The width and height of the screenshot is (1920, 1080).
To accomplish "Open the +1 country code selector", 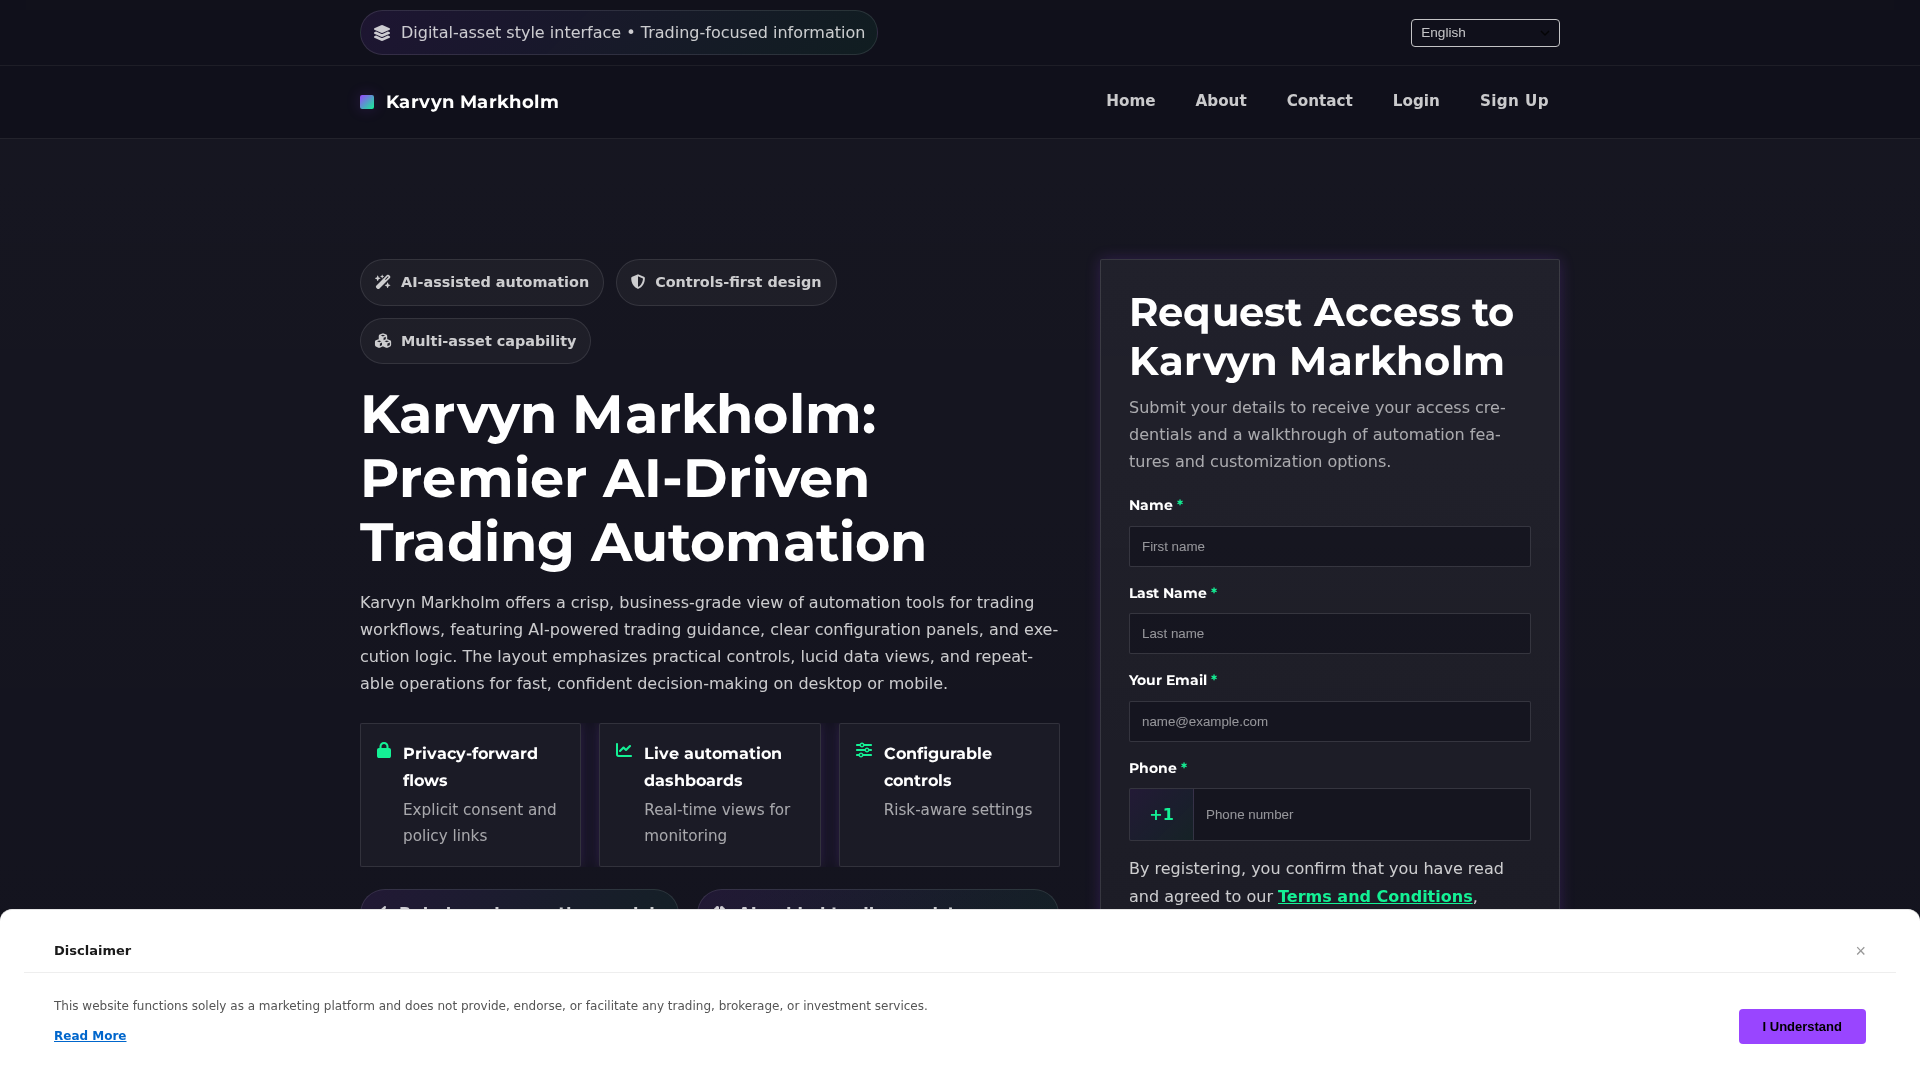I will [x=1161, y=815].
